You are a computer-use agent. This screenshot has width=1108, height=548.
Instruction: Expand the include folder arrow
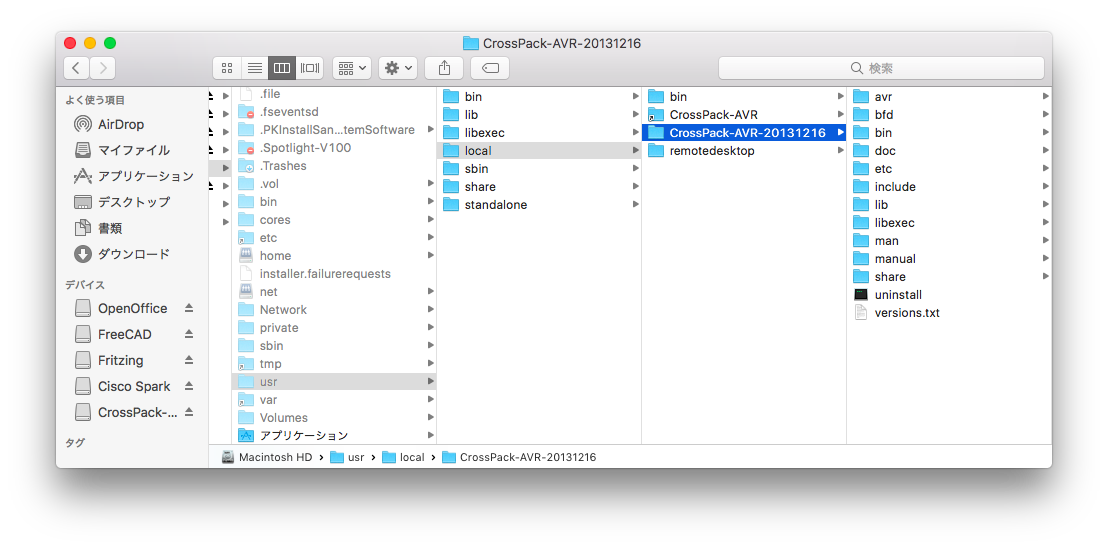click(x=1045, y=186)
